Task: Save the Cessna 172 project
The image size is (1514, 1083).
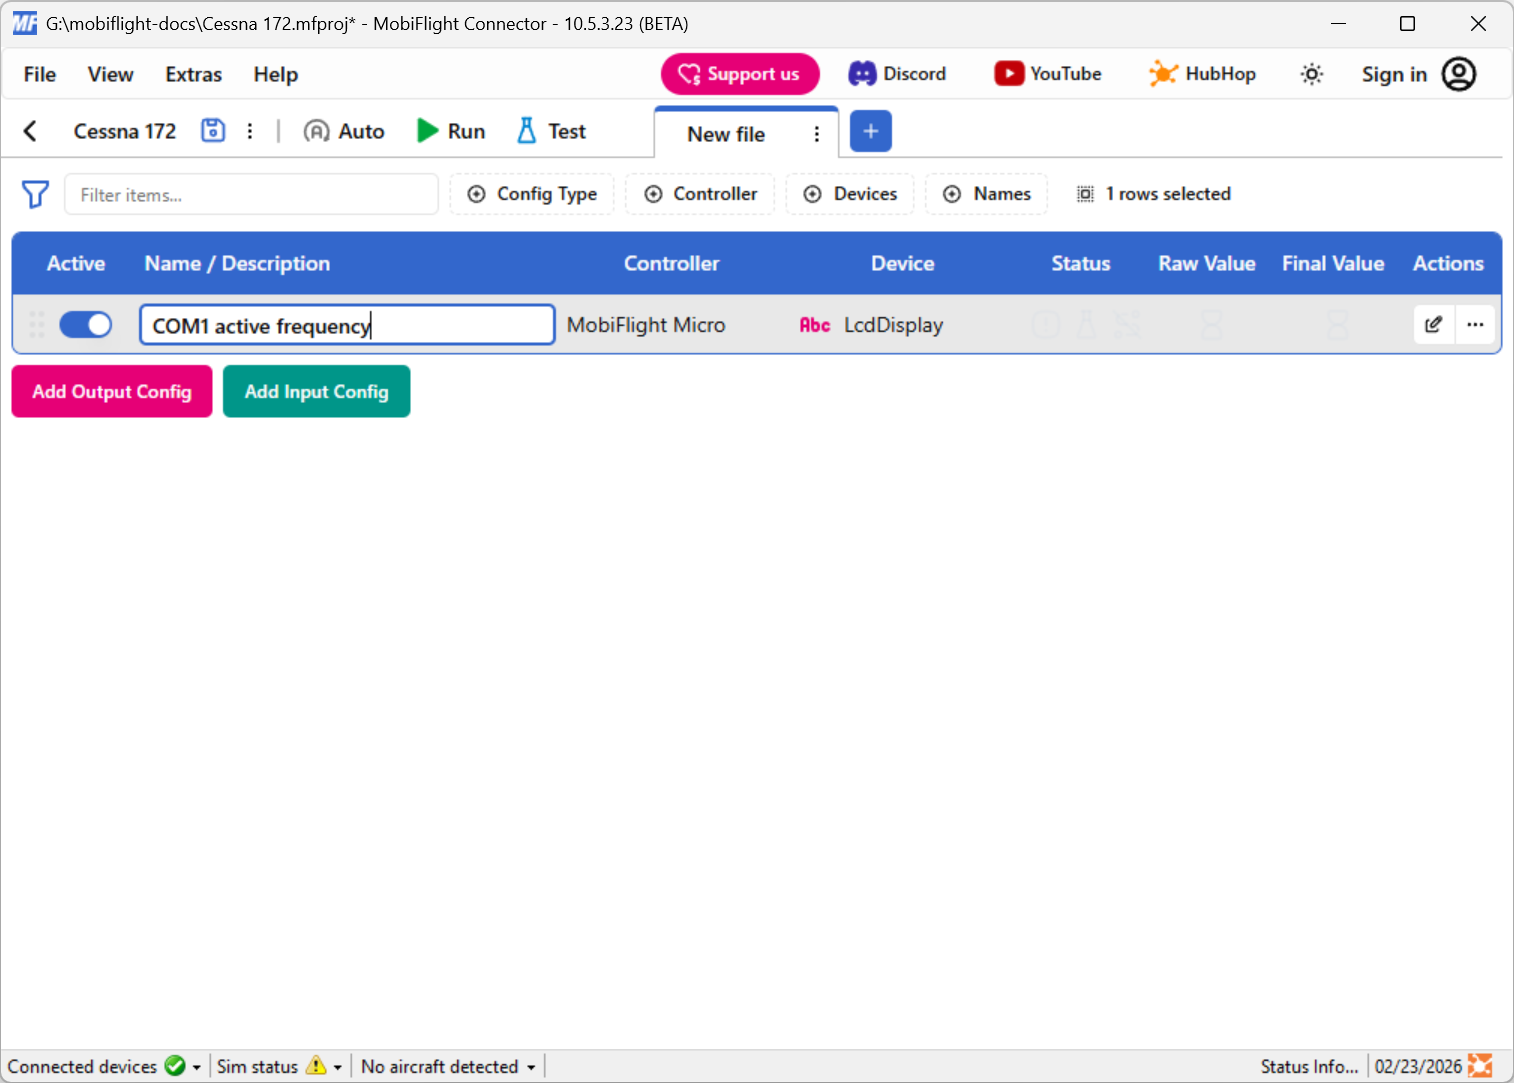Action: (x=212, y=130)
